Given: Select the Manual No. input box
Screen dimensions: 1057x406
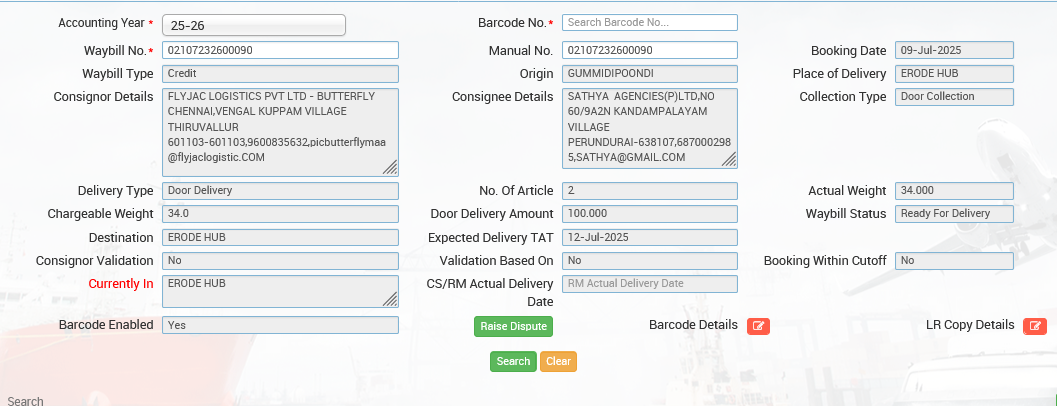Looking at the screenshot, I should [649, 50].
